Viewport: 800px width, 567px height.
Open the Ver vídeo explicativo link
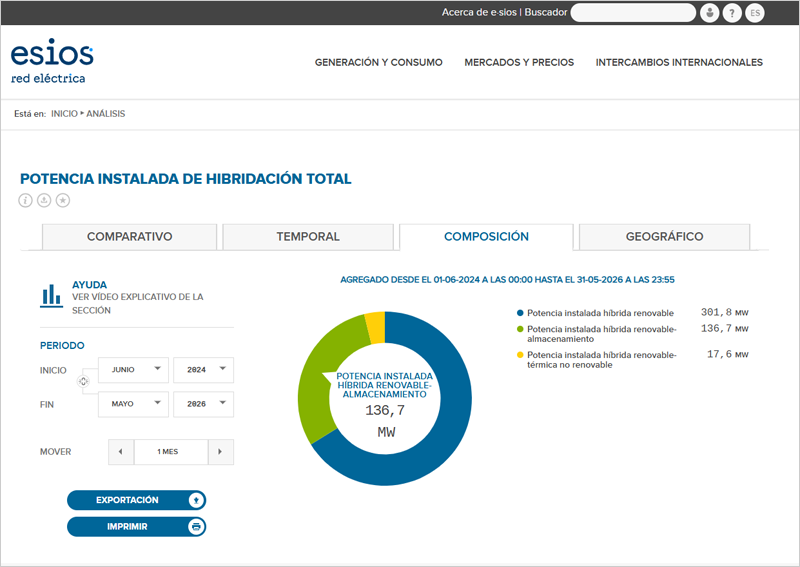tap(138, 304)
